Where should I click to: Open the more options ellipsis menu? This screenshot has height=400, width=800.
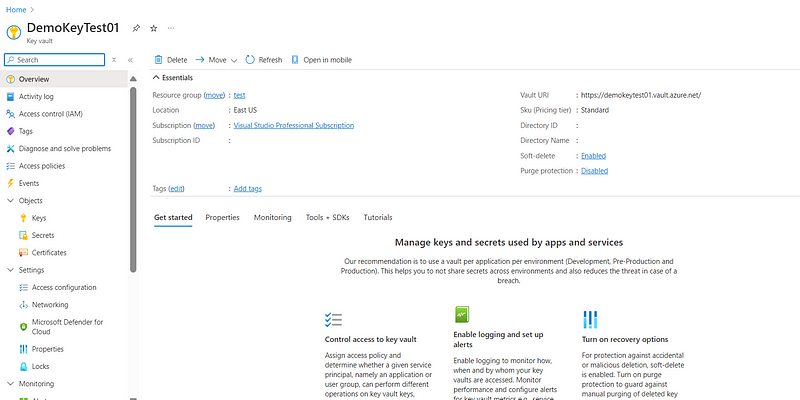(x=171, y=28)
